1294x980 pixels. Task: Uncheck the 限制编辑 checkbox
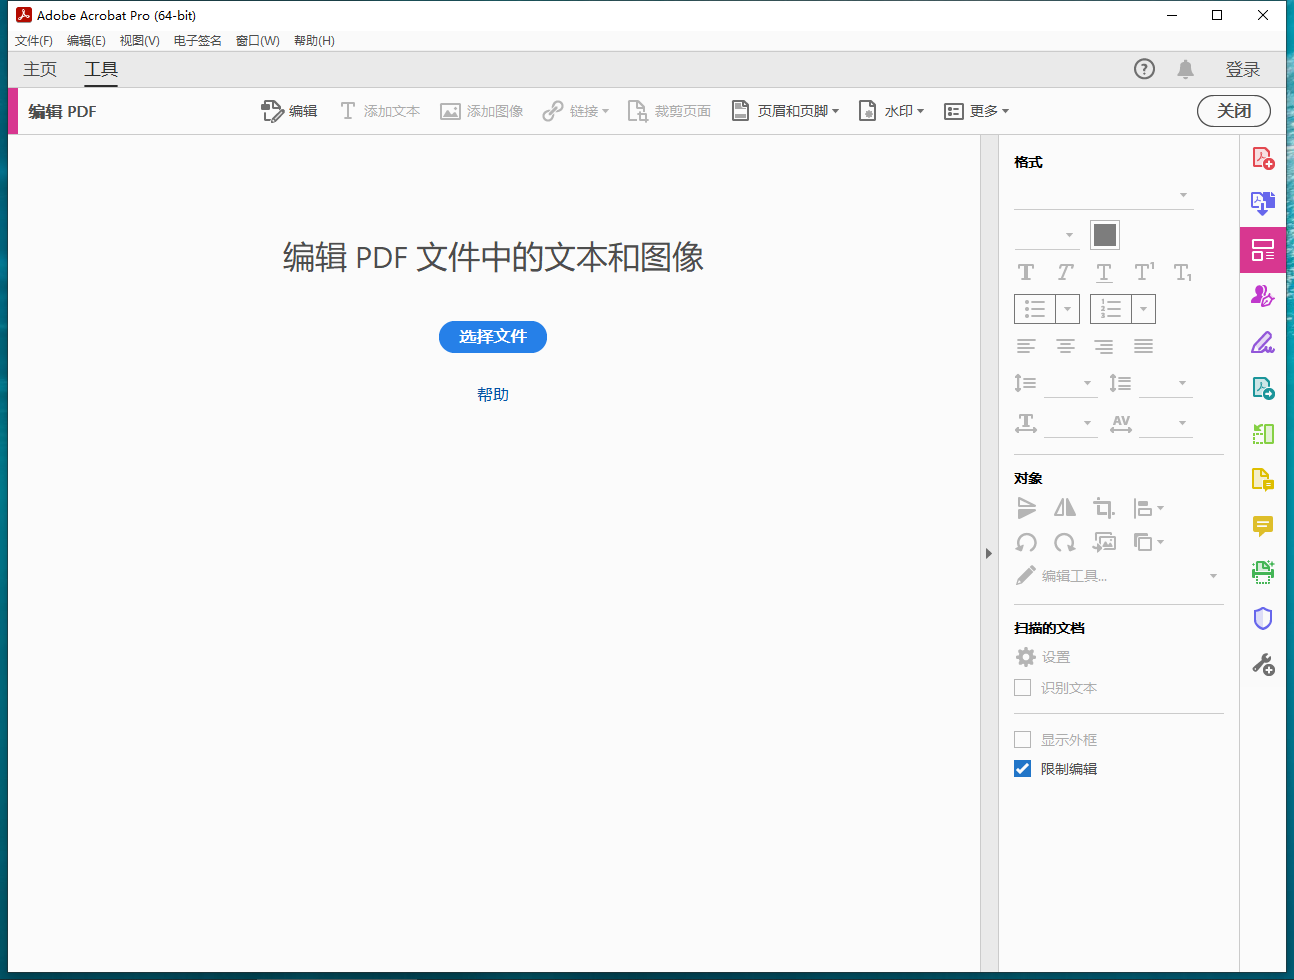coord(1022,769)
